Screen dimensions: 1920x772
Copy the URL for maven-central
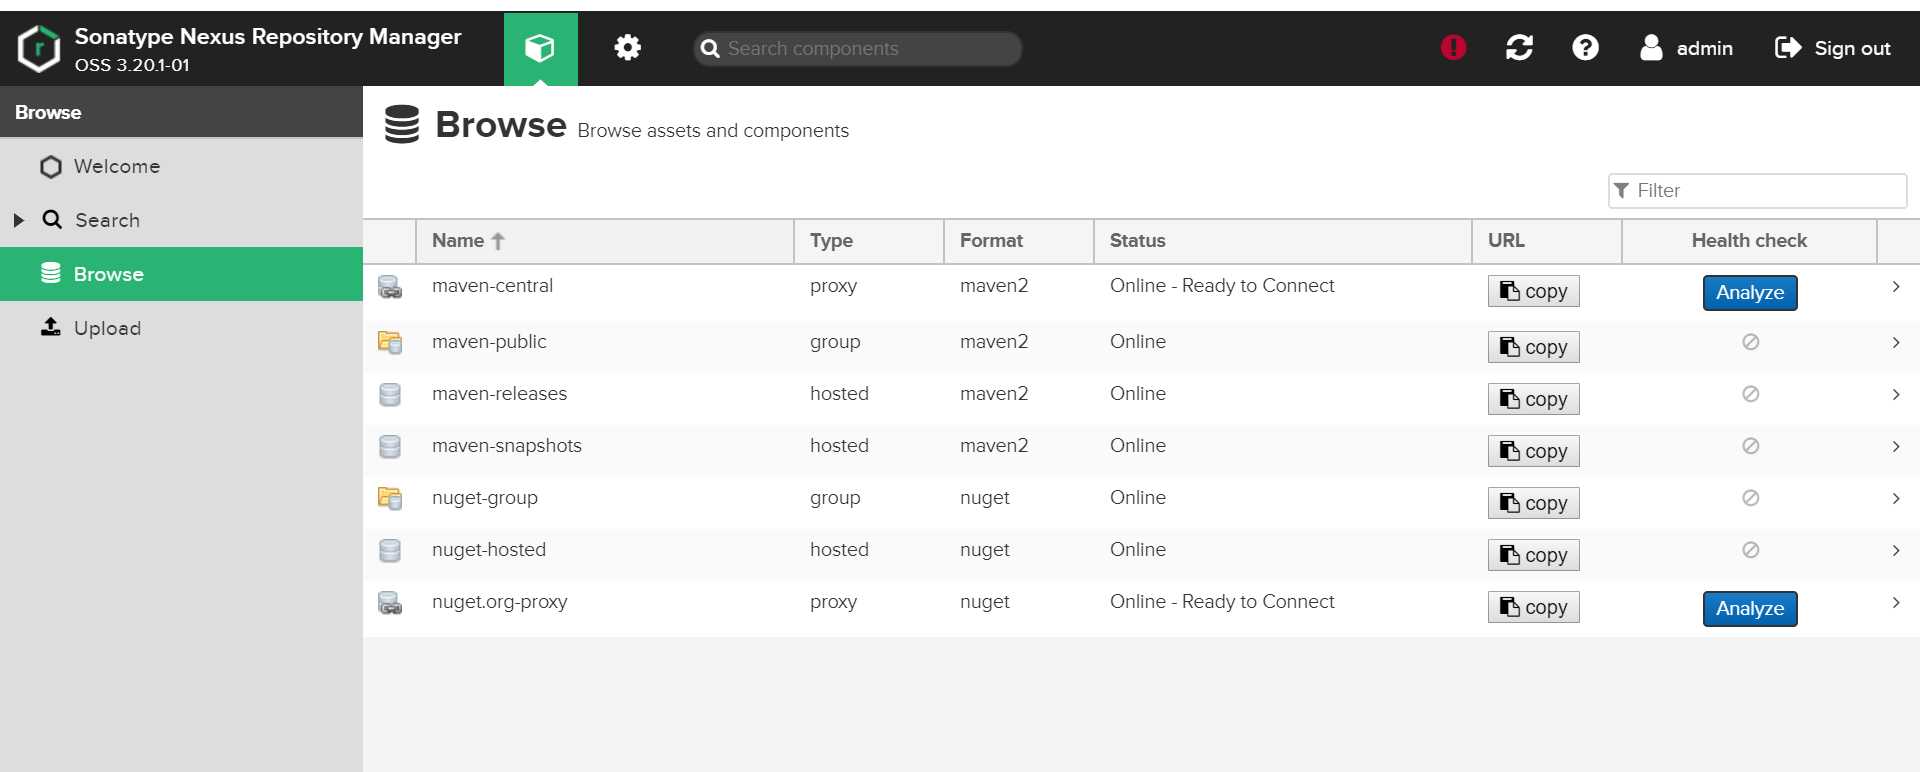click(1533, 291)
